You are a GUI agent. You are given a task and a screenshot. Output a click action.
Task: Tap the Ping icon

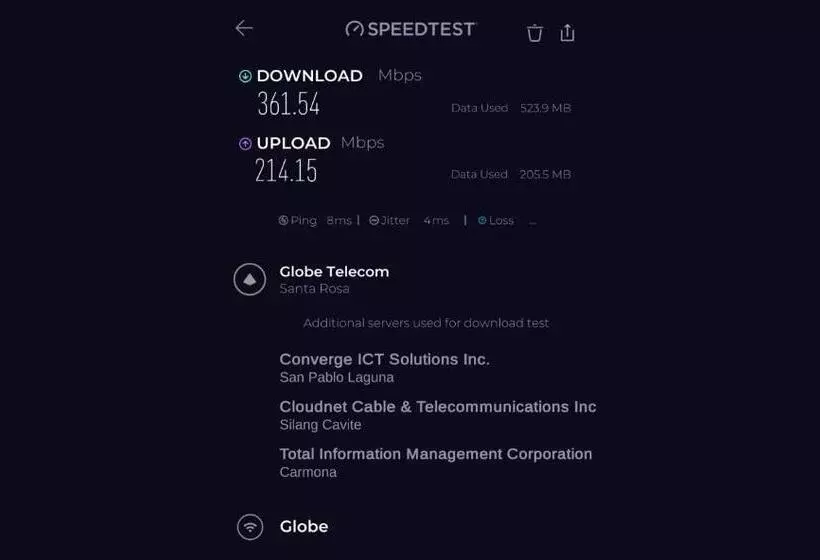tap(283, 220)
